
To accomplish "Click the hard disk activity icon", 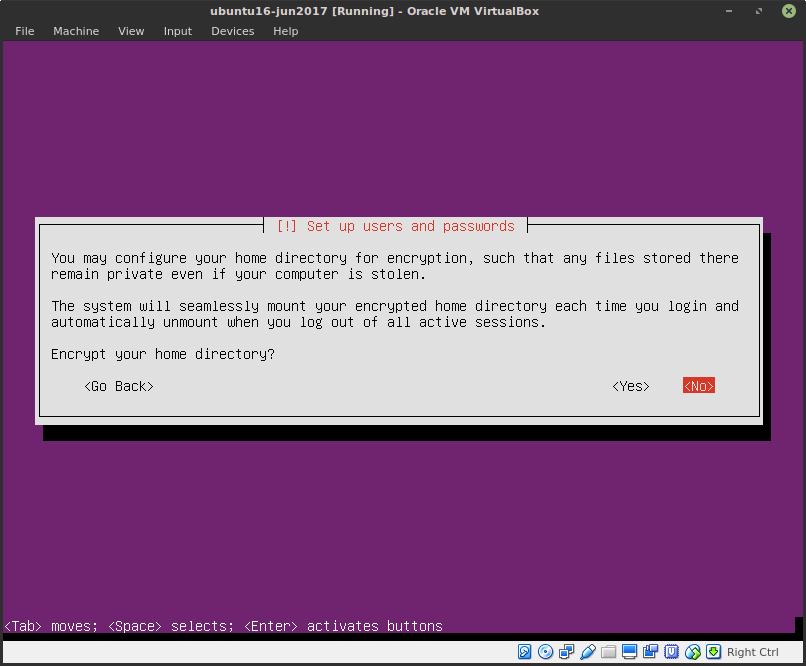I will [x=524, y=651].
